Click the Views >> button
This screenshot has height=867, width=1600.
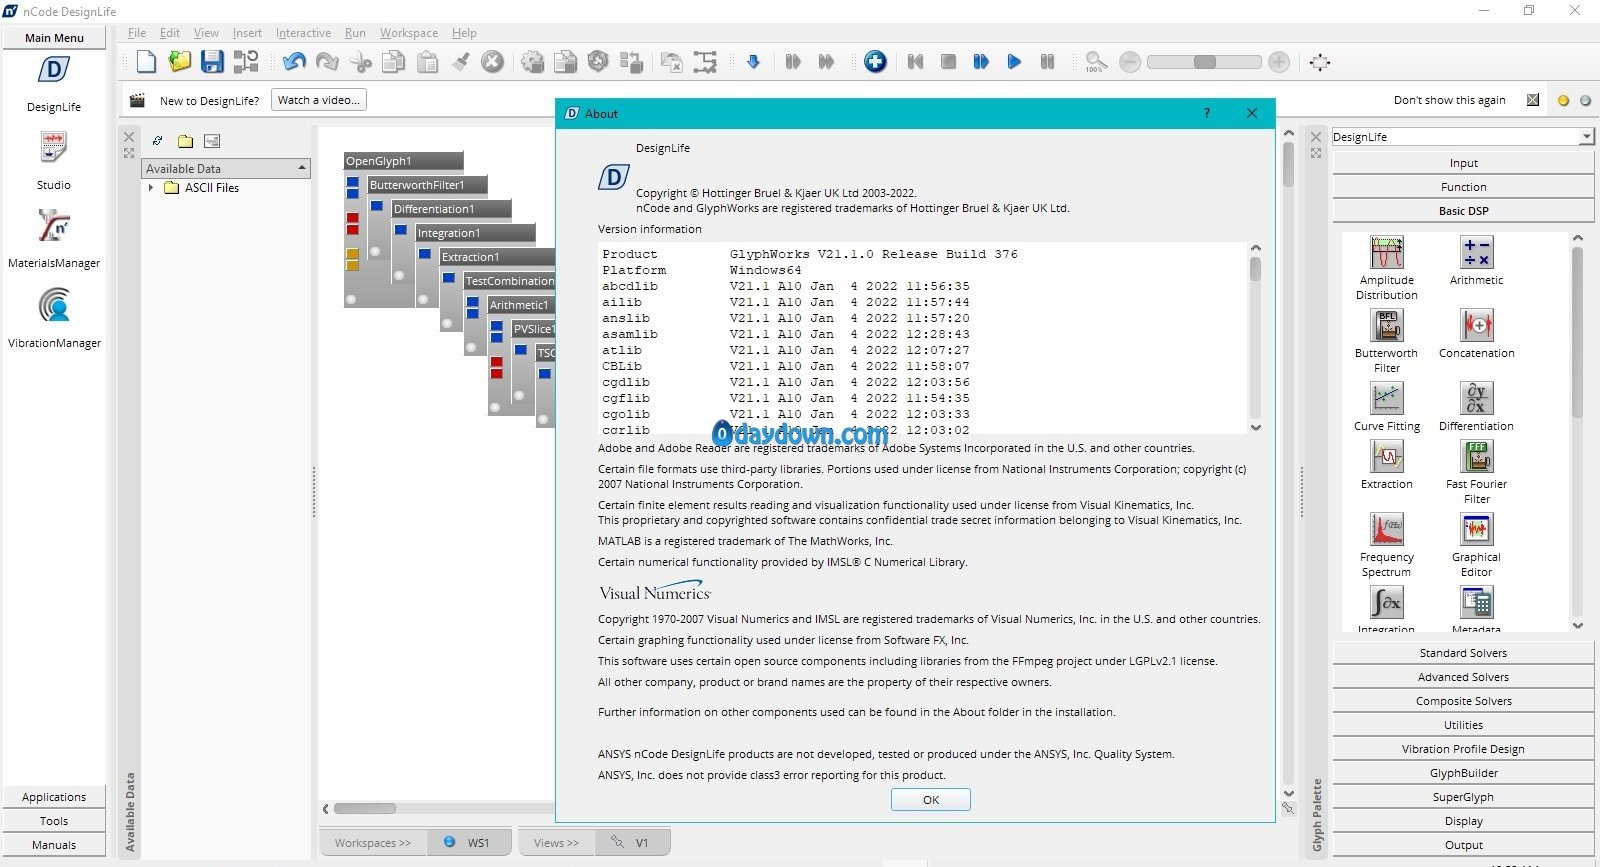557,842
